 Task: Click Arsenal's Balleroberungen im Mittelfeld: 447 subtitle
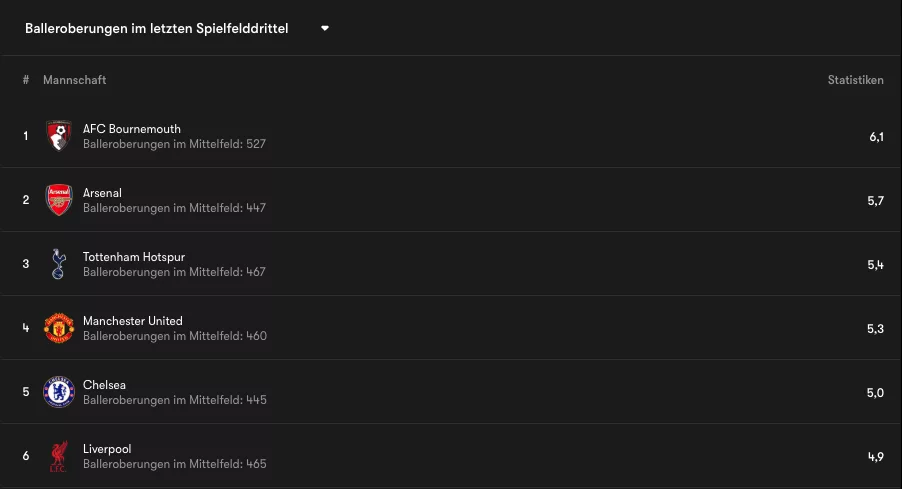(174, 208)
